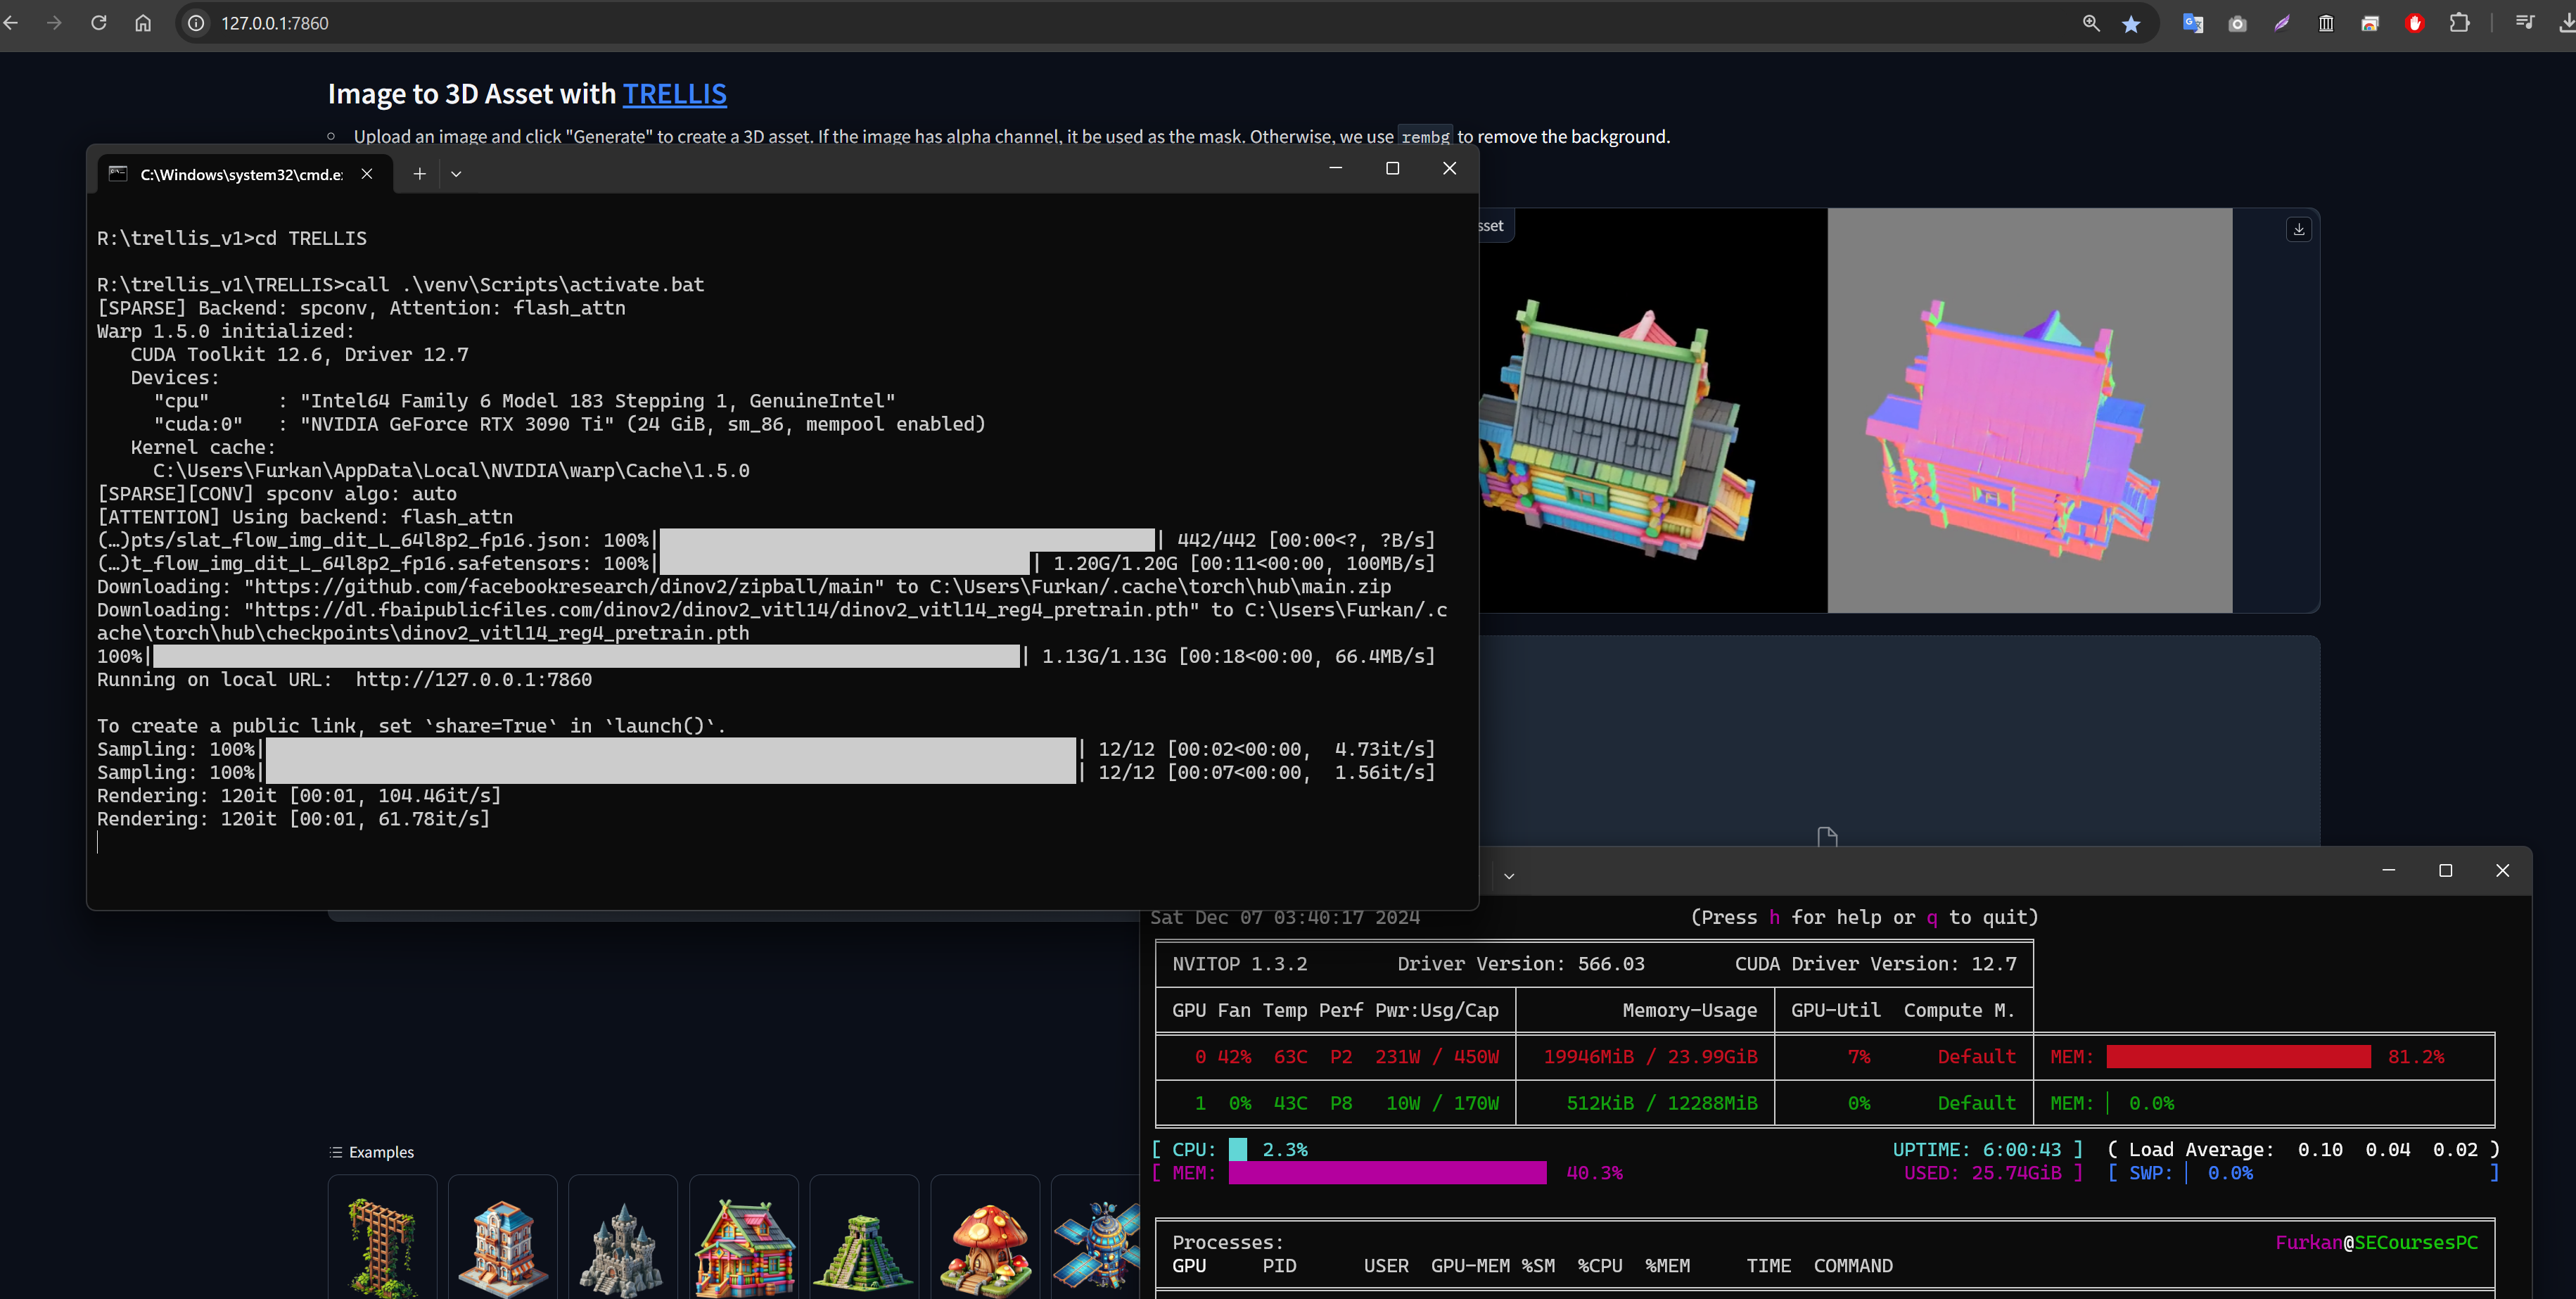Open the Wayback Machine extension icon
Screen dimensions: 2576x1299
tap(2326, 23)
